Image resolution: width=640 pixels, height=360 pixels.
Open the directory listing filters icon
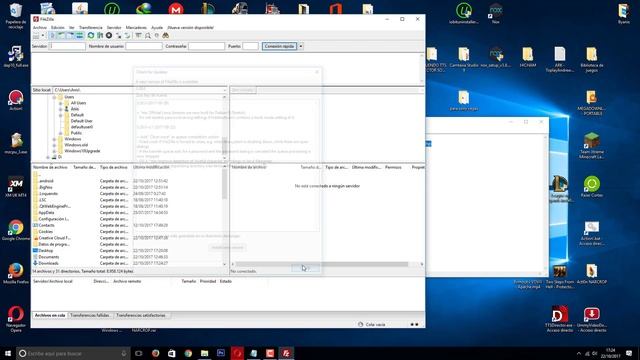[x=139, y=36]
